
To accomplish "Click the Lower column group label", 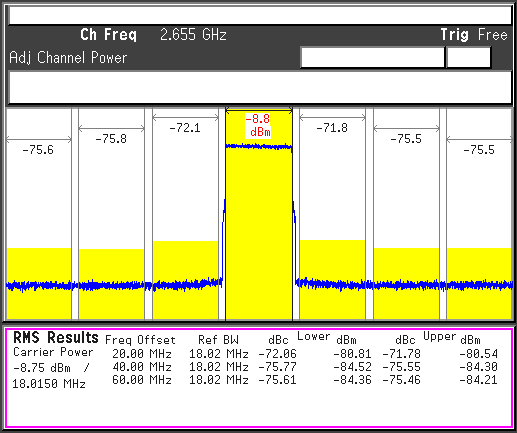I will [313, 336].
